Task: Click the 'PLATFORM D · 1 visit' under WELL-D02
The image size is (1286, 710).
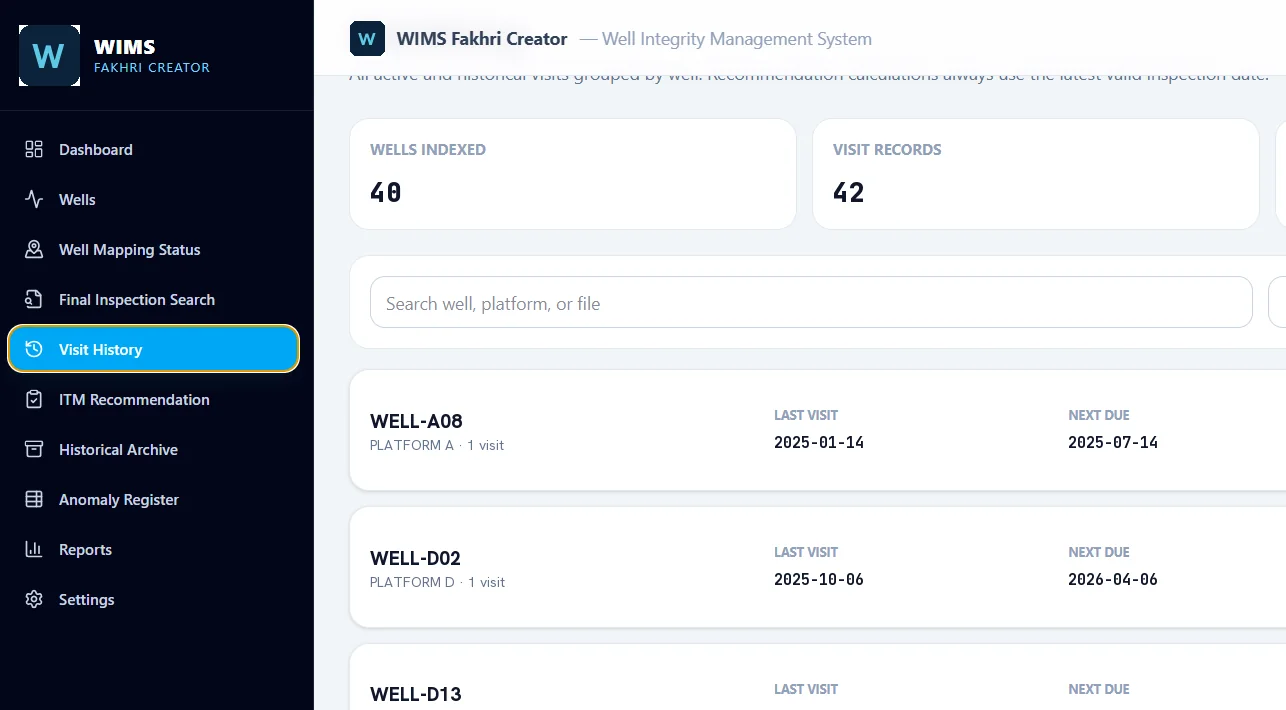Action: 438,582
